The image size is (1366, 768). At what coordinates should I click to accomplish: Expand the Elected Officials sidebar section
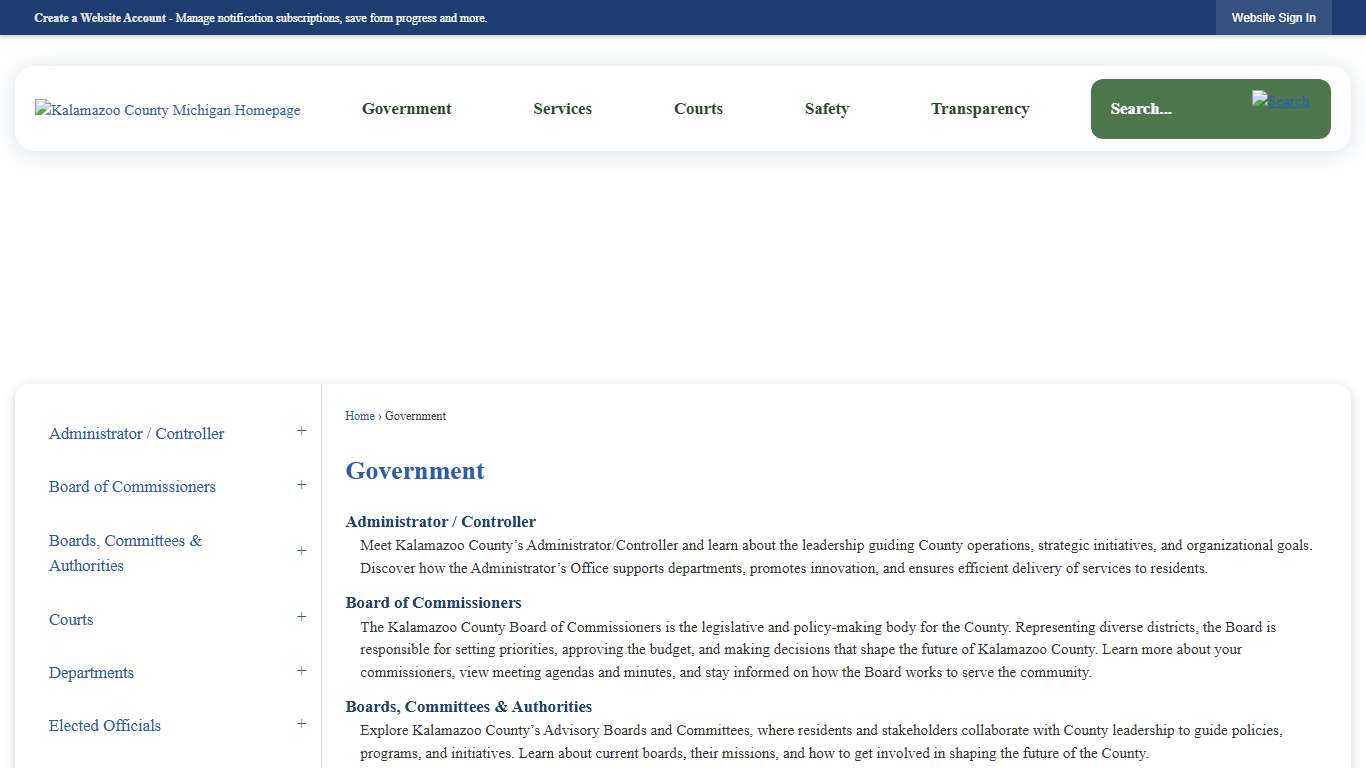301,723
